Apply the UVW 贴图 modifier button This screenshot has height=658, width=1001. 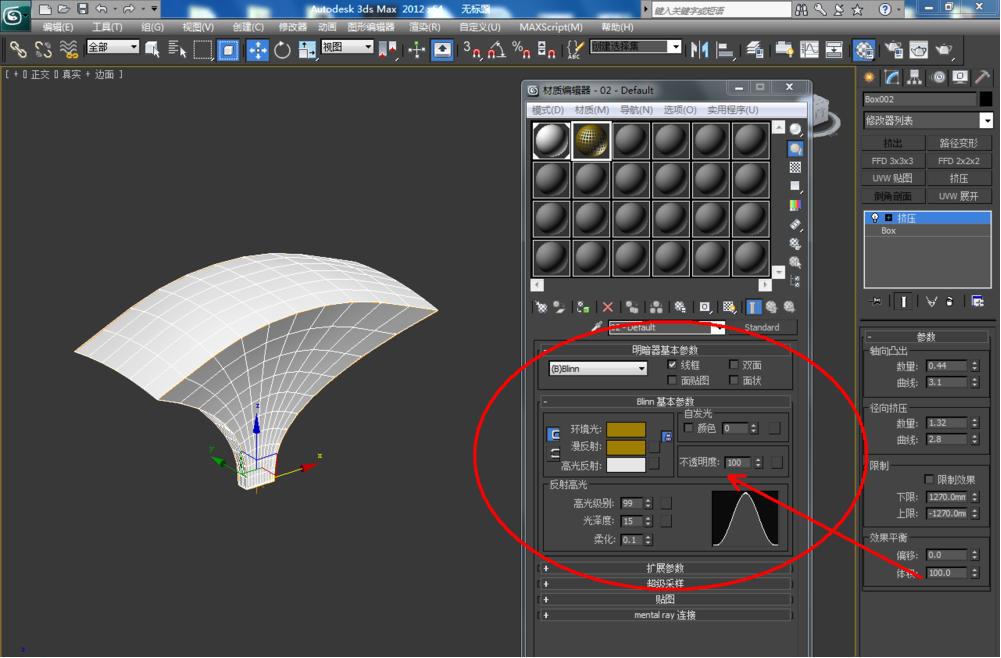[893, 177]
